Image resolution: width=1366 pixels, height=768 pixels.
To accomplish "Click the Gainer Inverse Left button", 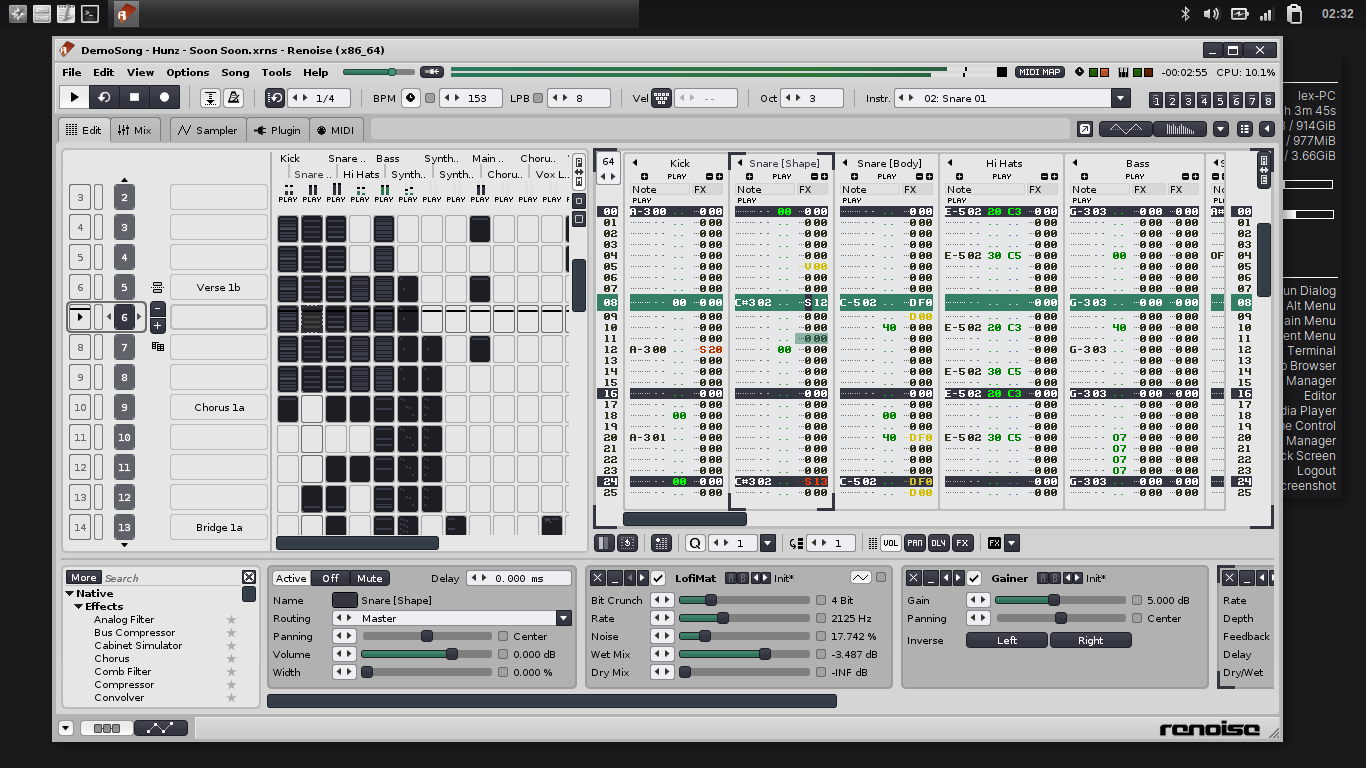I will [1007, 640].
